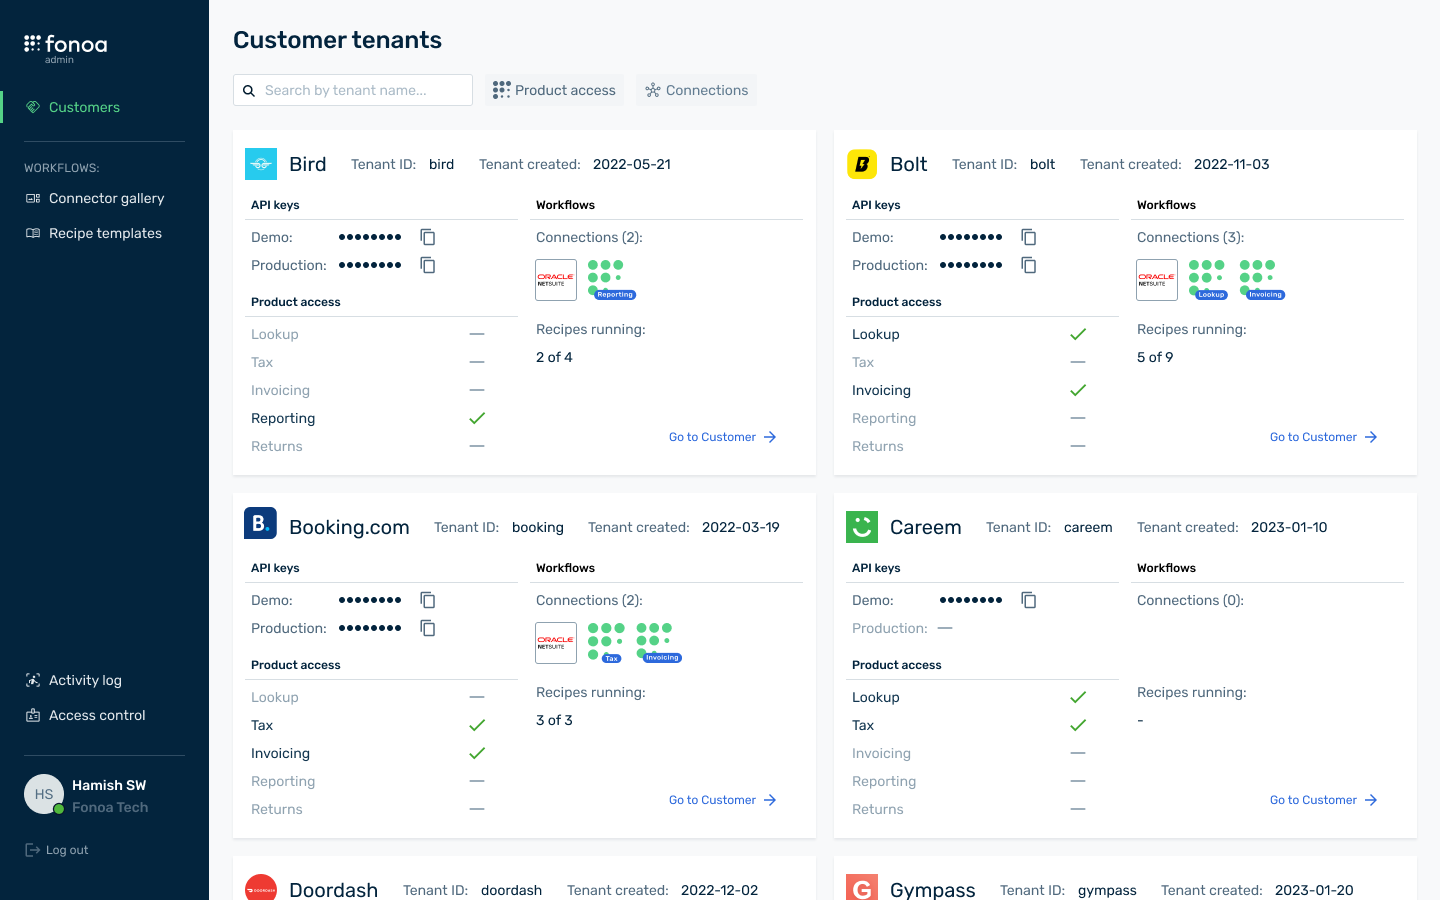
Task: Click Bird's Lookup access dash
Action: click(x=477, y=334)
